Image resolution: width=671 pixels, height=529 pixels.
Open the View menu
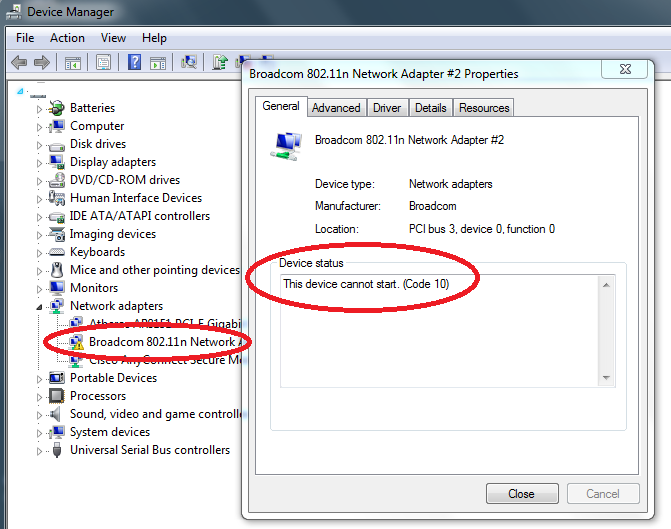(x=113, y=38)
